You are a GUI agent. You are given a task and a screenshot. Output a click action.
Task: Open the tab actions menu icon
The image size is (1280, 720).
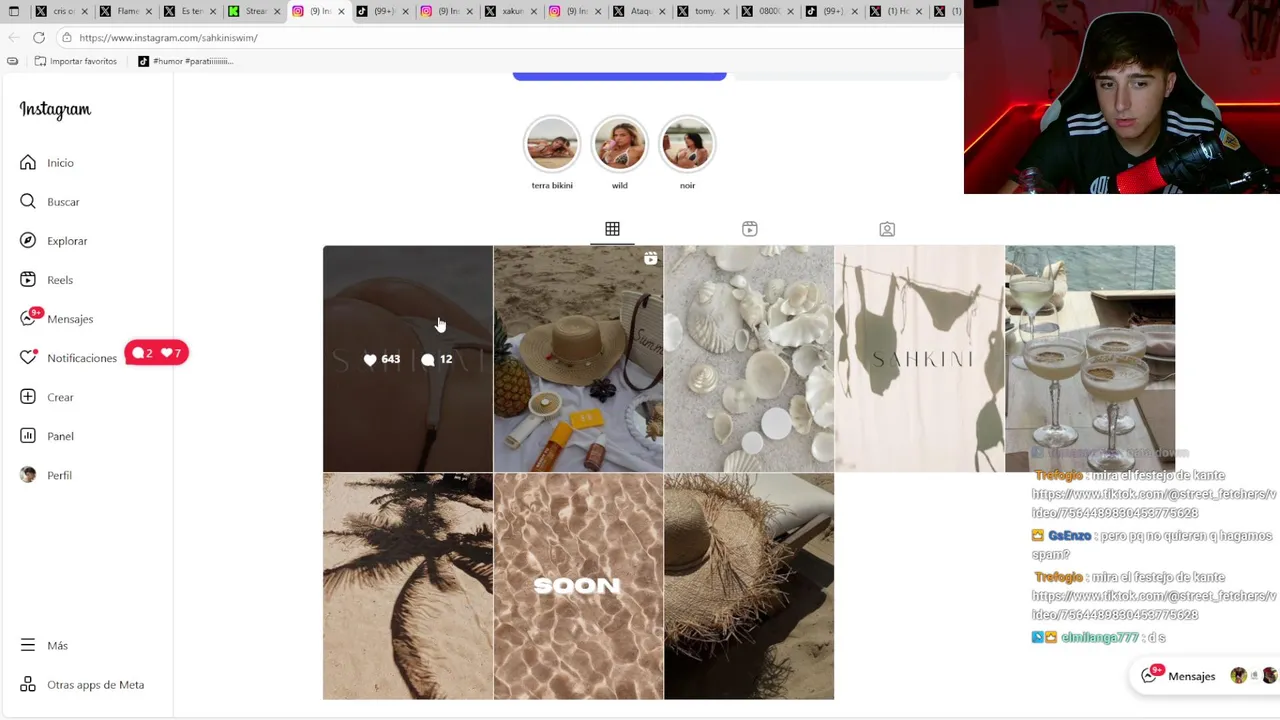12,11
